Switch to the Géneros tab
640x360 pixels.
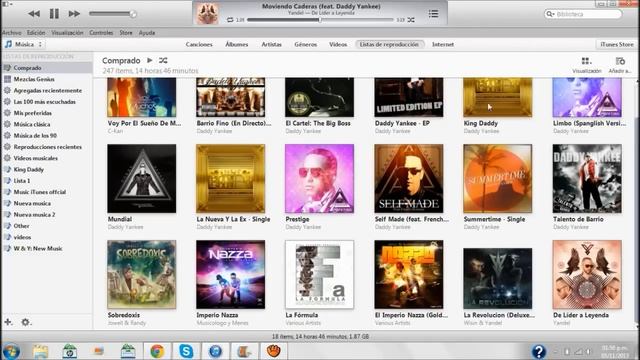(x=306, y=44)
